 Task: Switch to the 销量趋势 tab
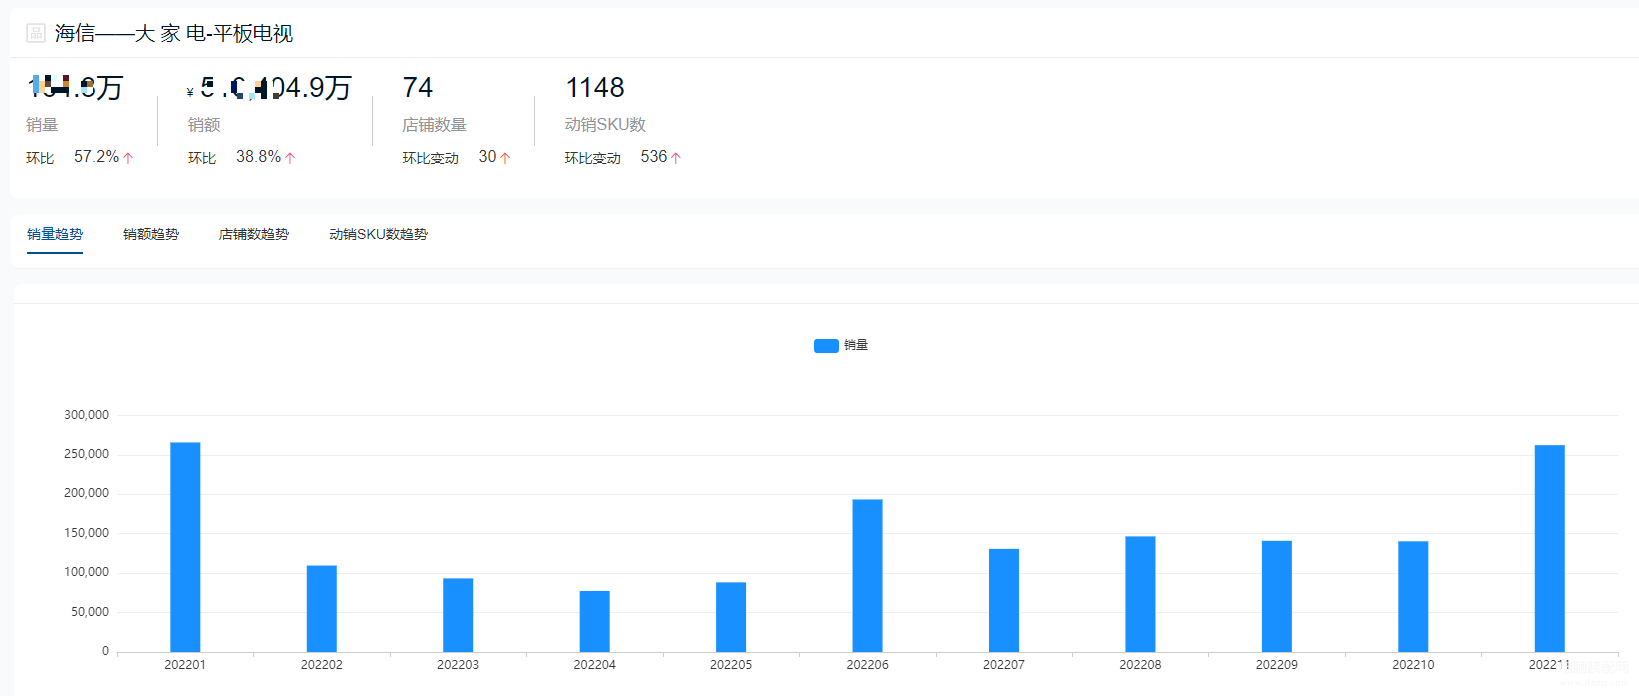[x=55, y=234]
